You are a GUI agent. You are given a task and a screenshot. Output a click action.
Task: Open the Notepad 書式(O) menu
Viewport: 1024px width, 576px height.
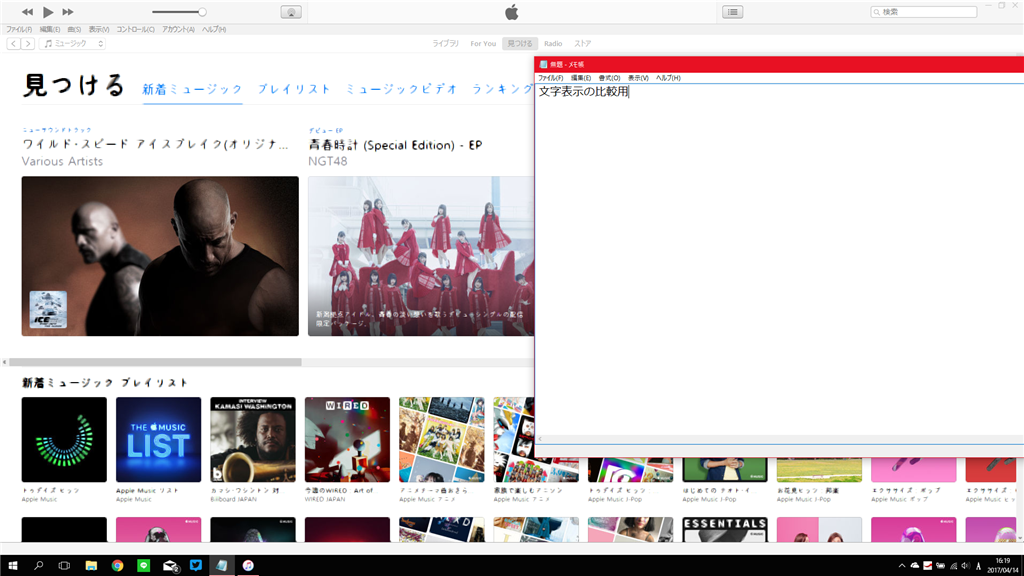609,78
